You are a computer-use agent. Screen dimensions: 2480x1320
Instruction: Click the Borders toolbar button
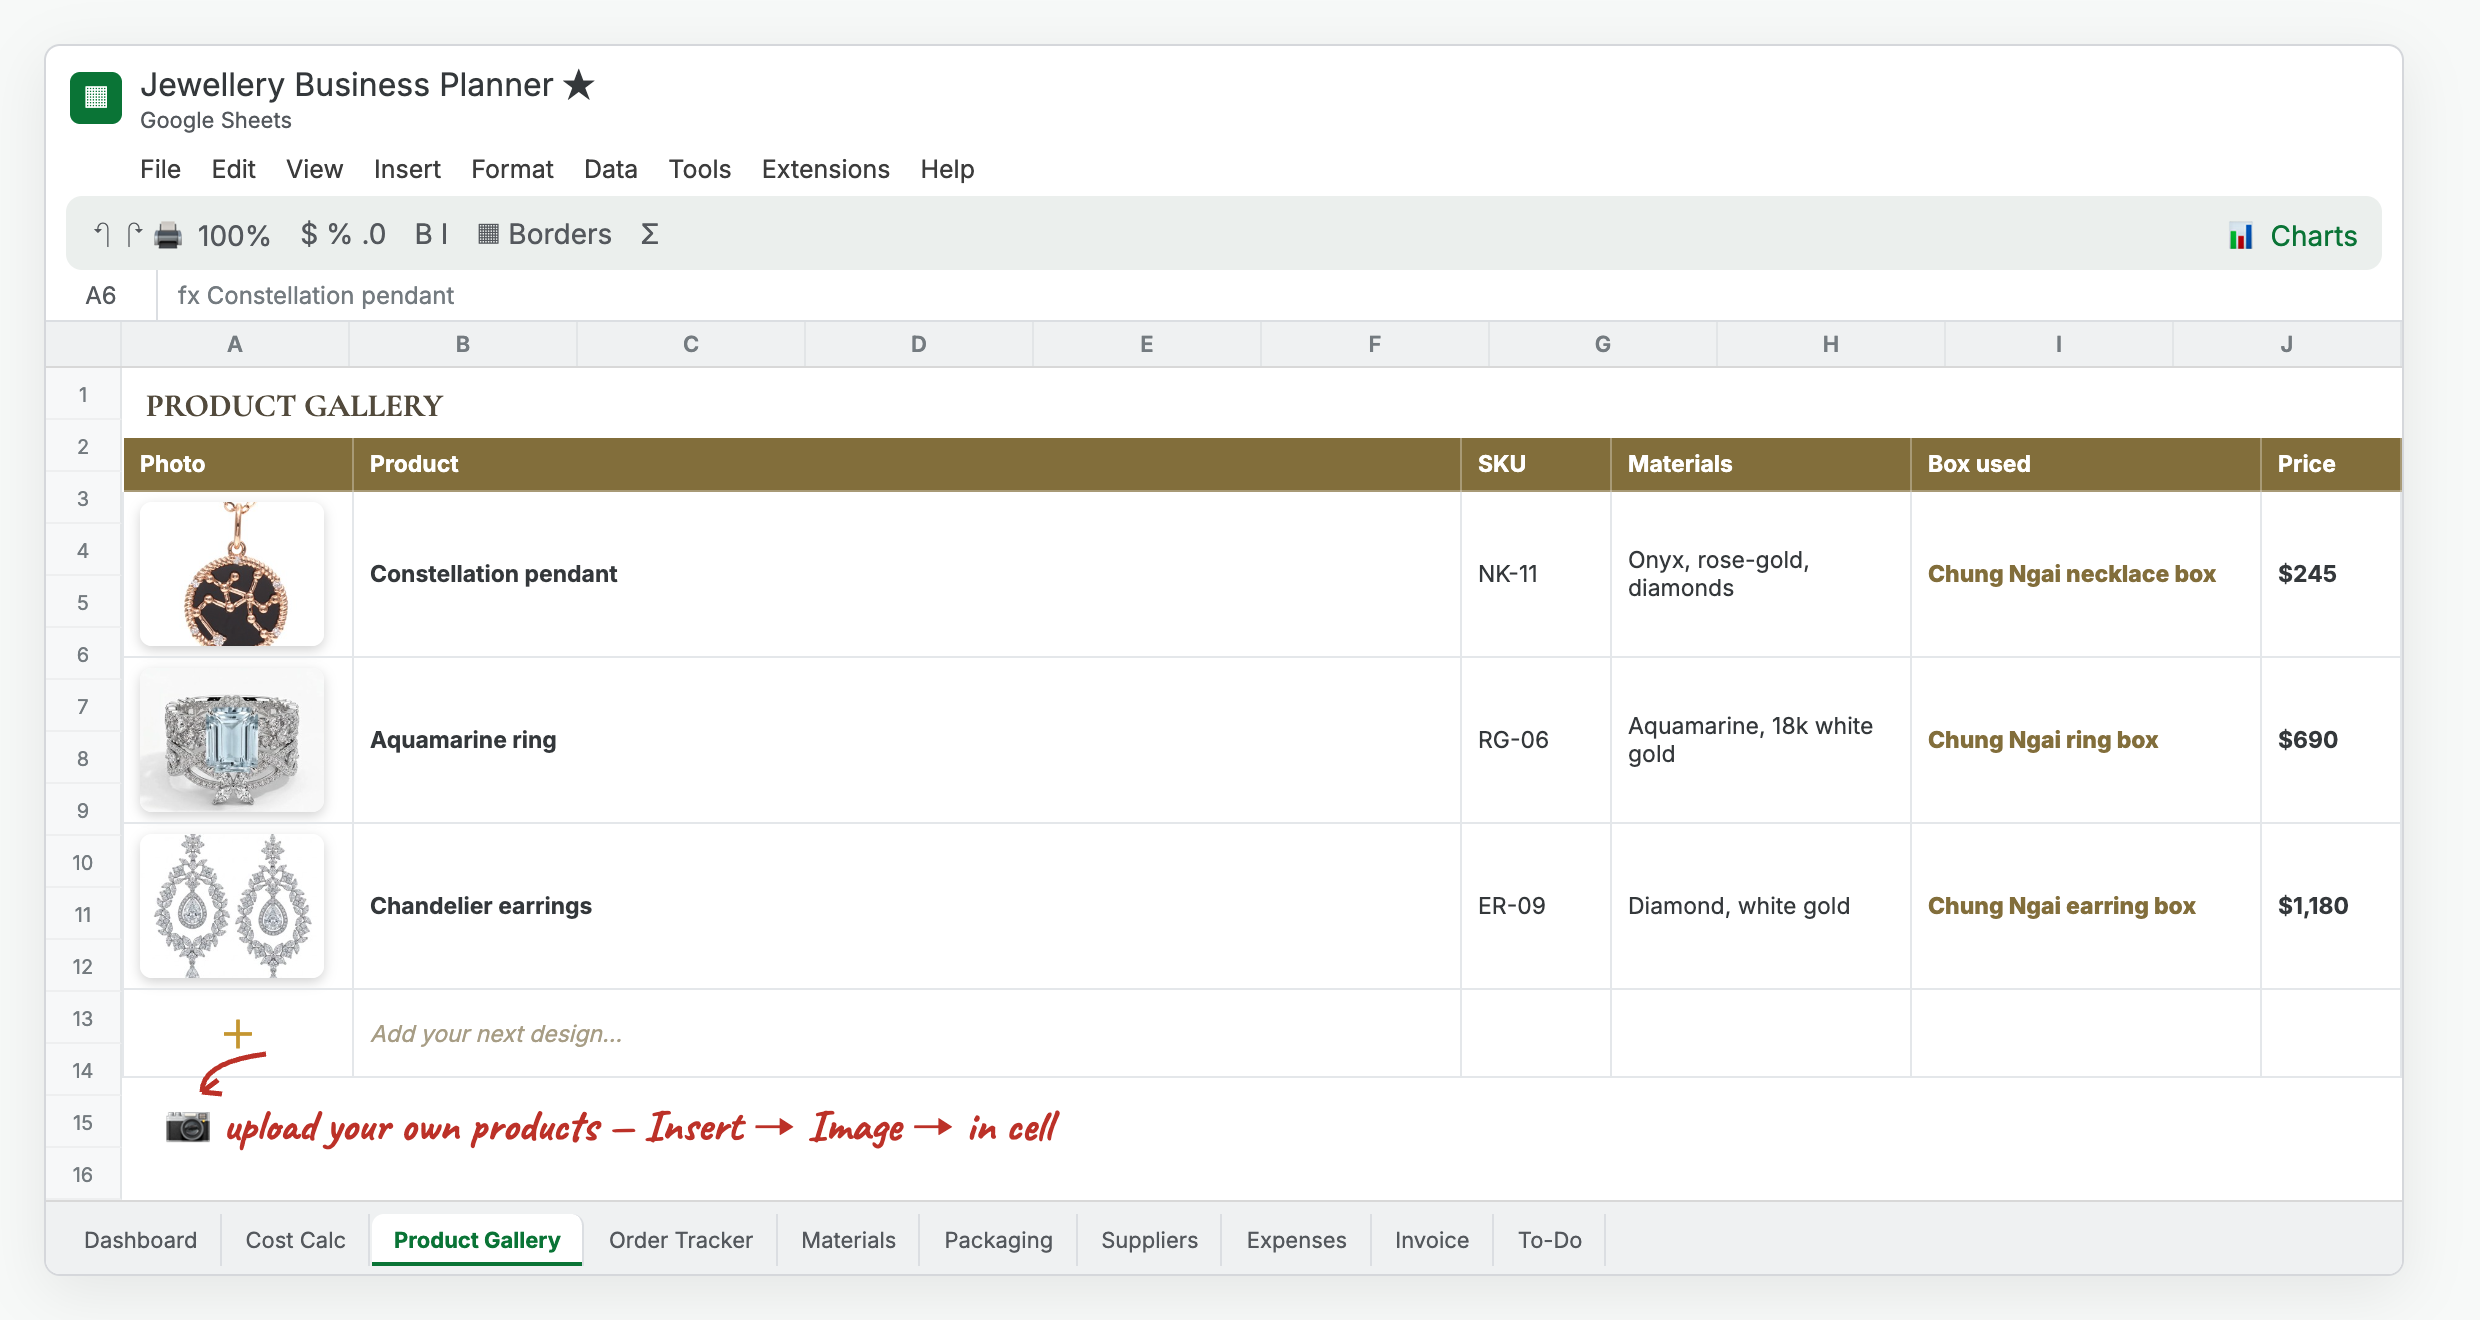point(545,234)
